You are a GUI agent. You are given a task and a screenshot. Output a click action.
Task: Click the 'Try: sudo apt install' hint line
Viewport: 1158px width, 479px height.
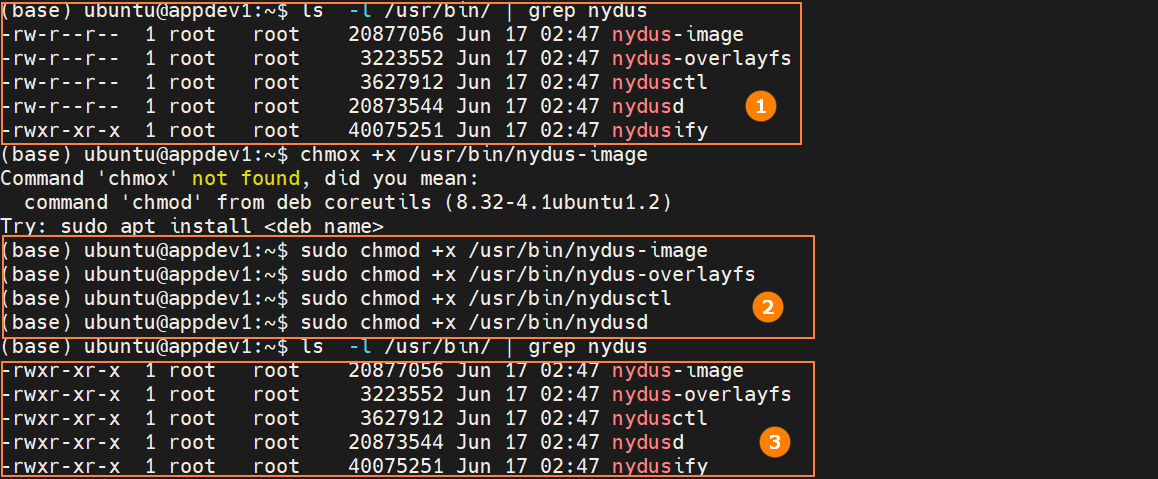point(192,227)
